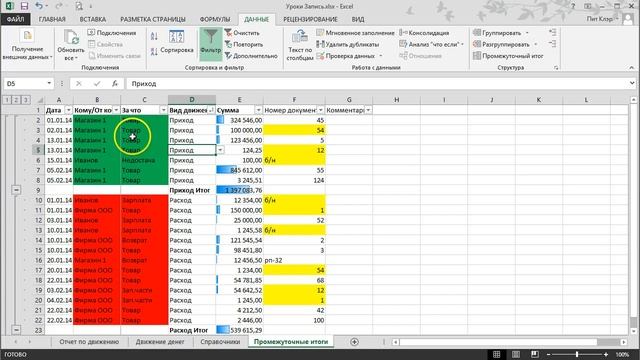
Task: Open filter dropdown for Вид движения column
Action: tap(211, 110)
